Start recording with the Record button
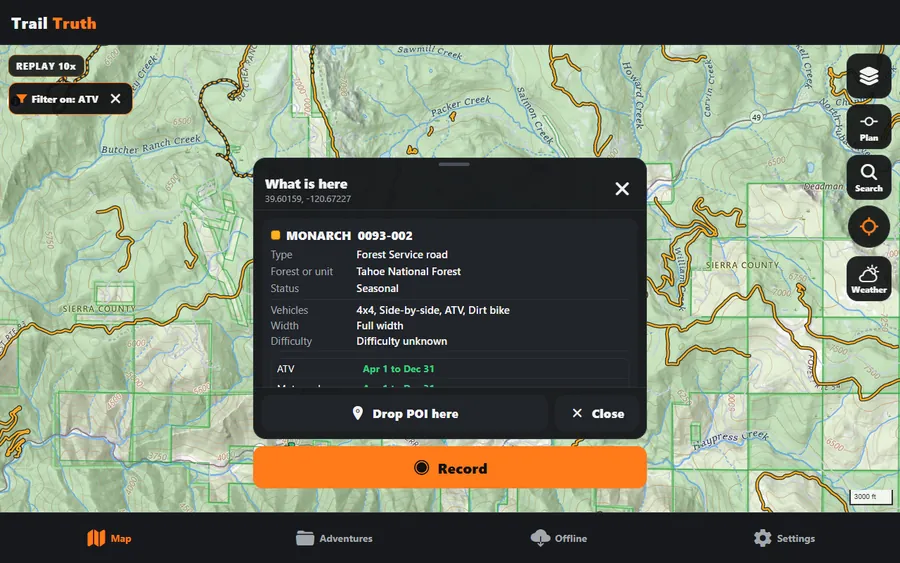 click(x=450, y=468)
